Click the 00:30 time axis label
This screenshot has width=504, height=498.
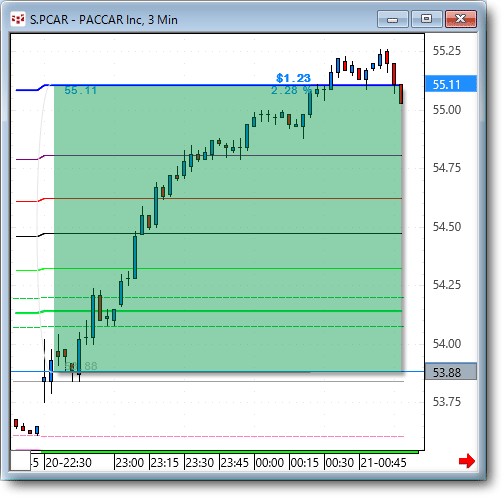(340, 463)
